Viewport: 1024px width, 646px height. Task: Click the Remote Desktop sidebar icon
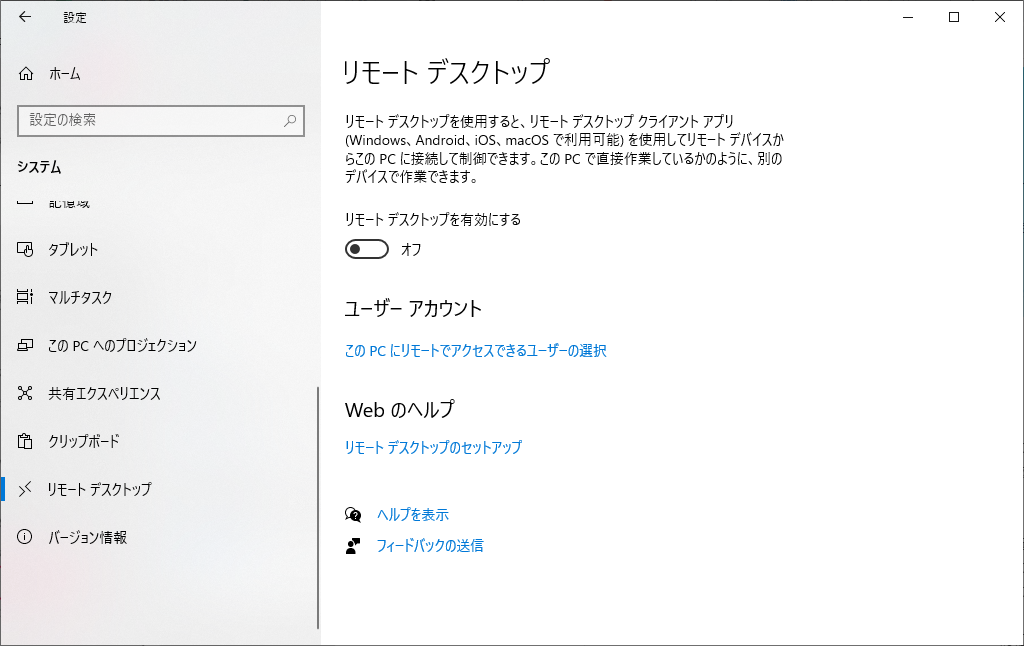pos(26,489)
